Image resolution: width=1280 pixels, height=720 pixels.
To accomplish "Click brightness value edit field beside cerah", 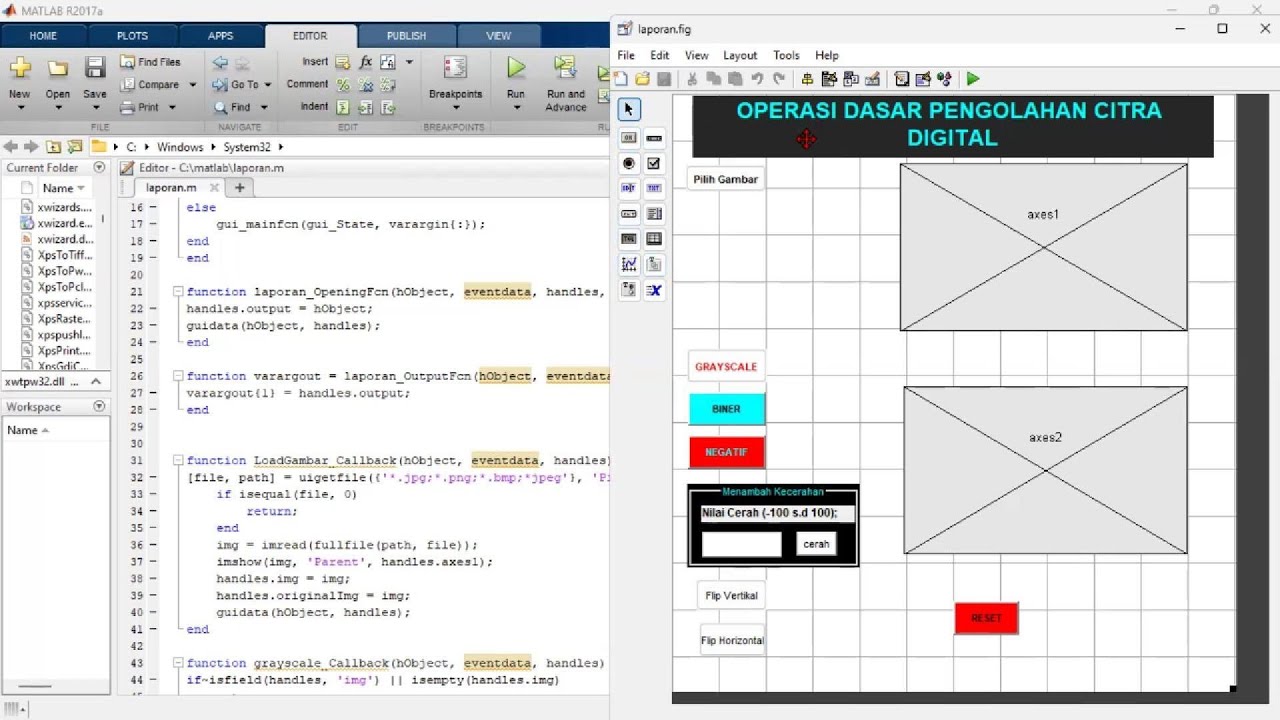I will (741, 544).
